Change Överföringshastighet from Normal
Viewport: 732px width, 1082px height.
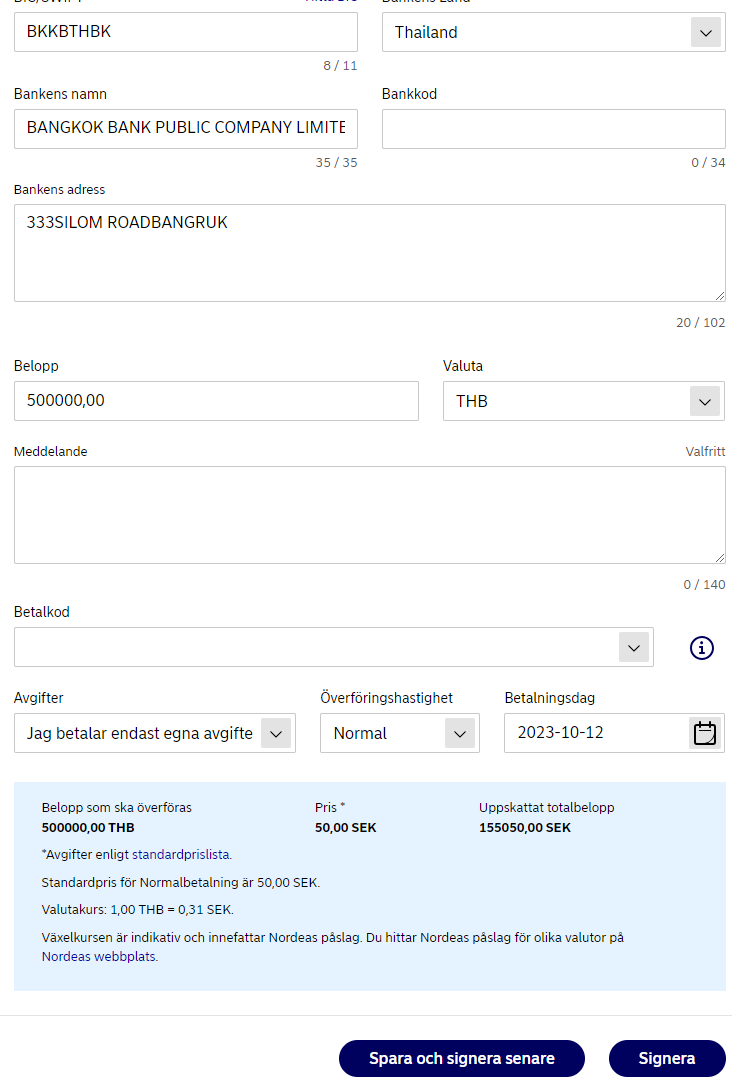tap(459, 733)
